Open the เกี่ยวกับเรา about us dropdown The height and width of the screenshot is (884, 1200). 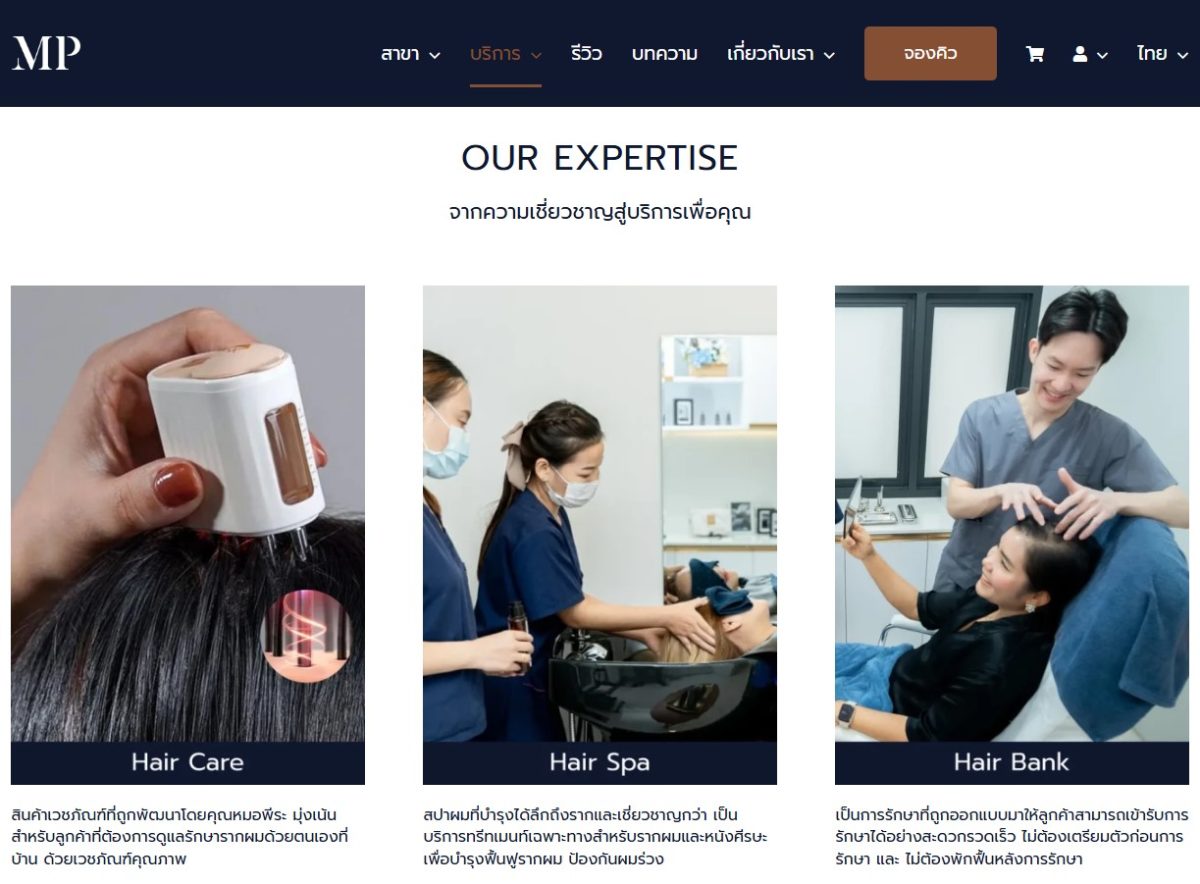tap(781, 54)
